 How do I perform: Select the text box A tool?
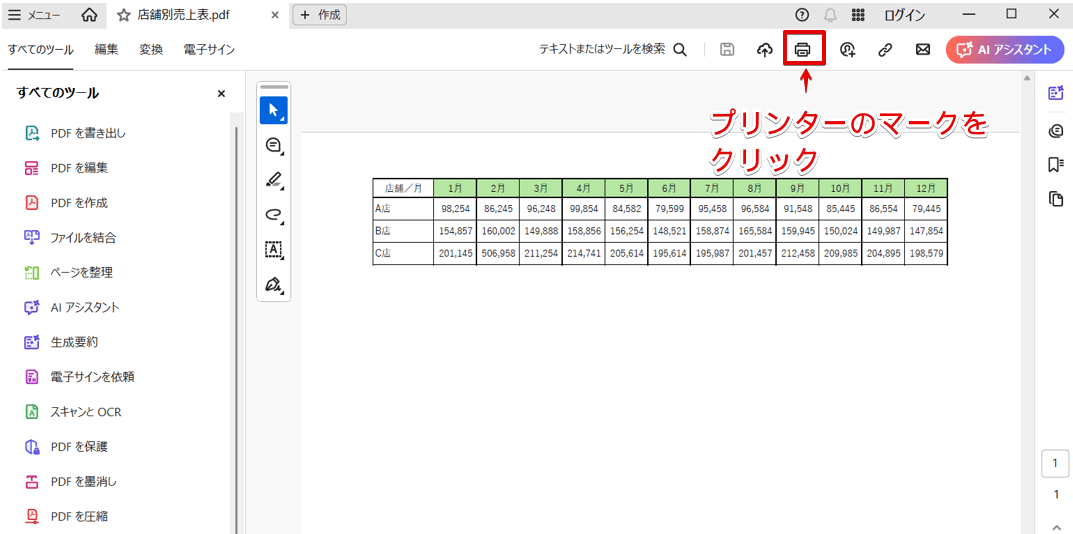tap(274, 250)
